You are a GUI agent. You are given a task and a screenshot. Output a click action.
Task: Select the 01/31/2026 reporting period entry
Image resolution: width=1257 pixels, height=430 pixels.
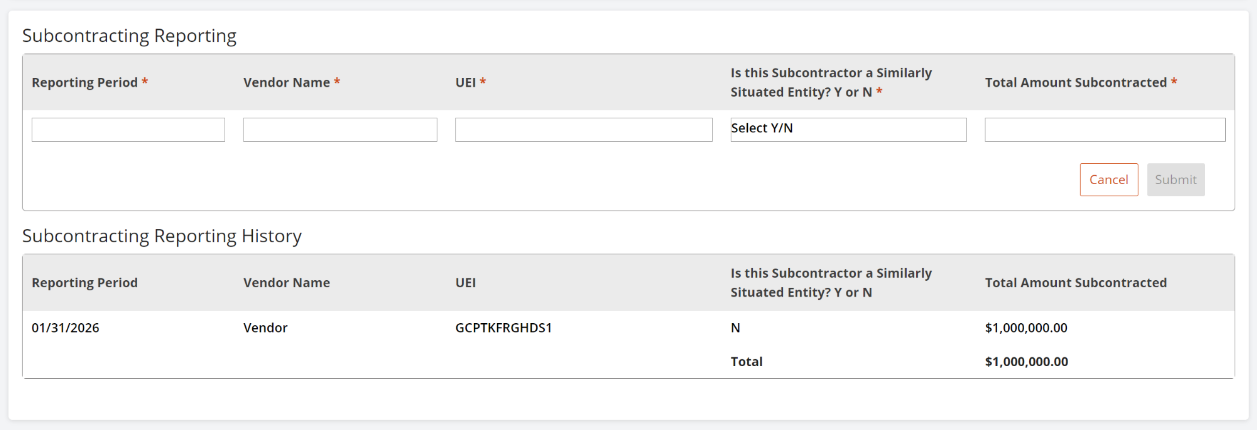tap(65, 327)
